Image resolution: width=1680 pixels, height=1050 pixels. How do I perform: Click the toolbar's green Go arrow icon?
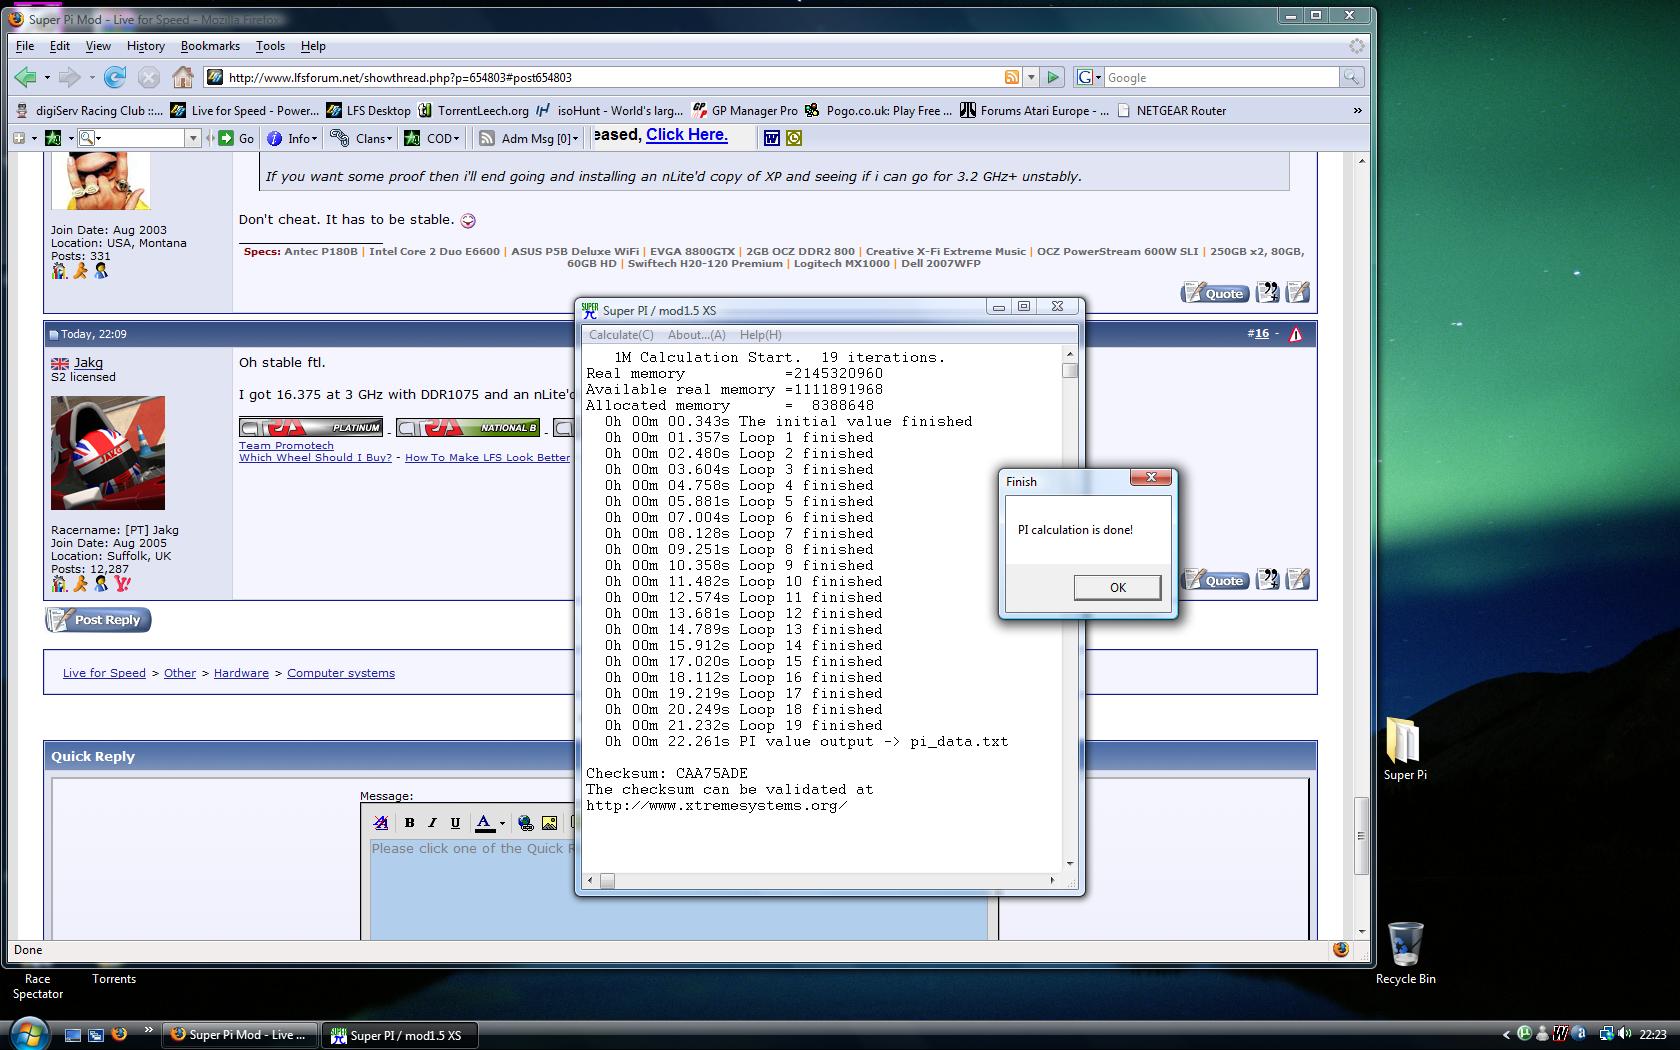(227, 138)
